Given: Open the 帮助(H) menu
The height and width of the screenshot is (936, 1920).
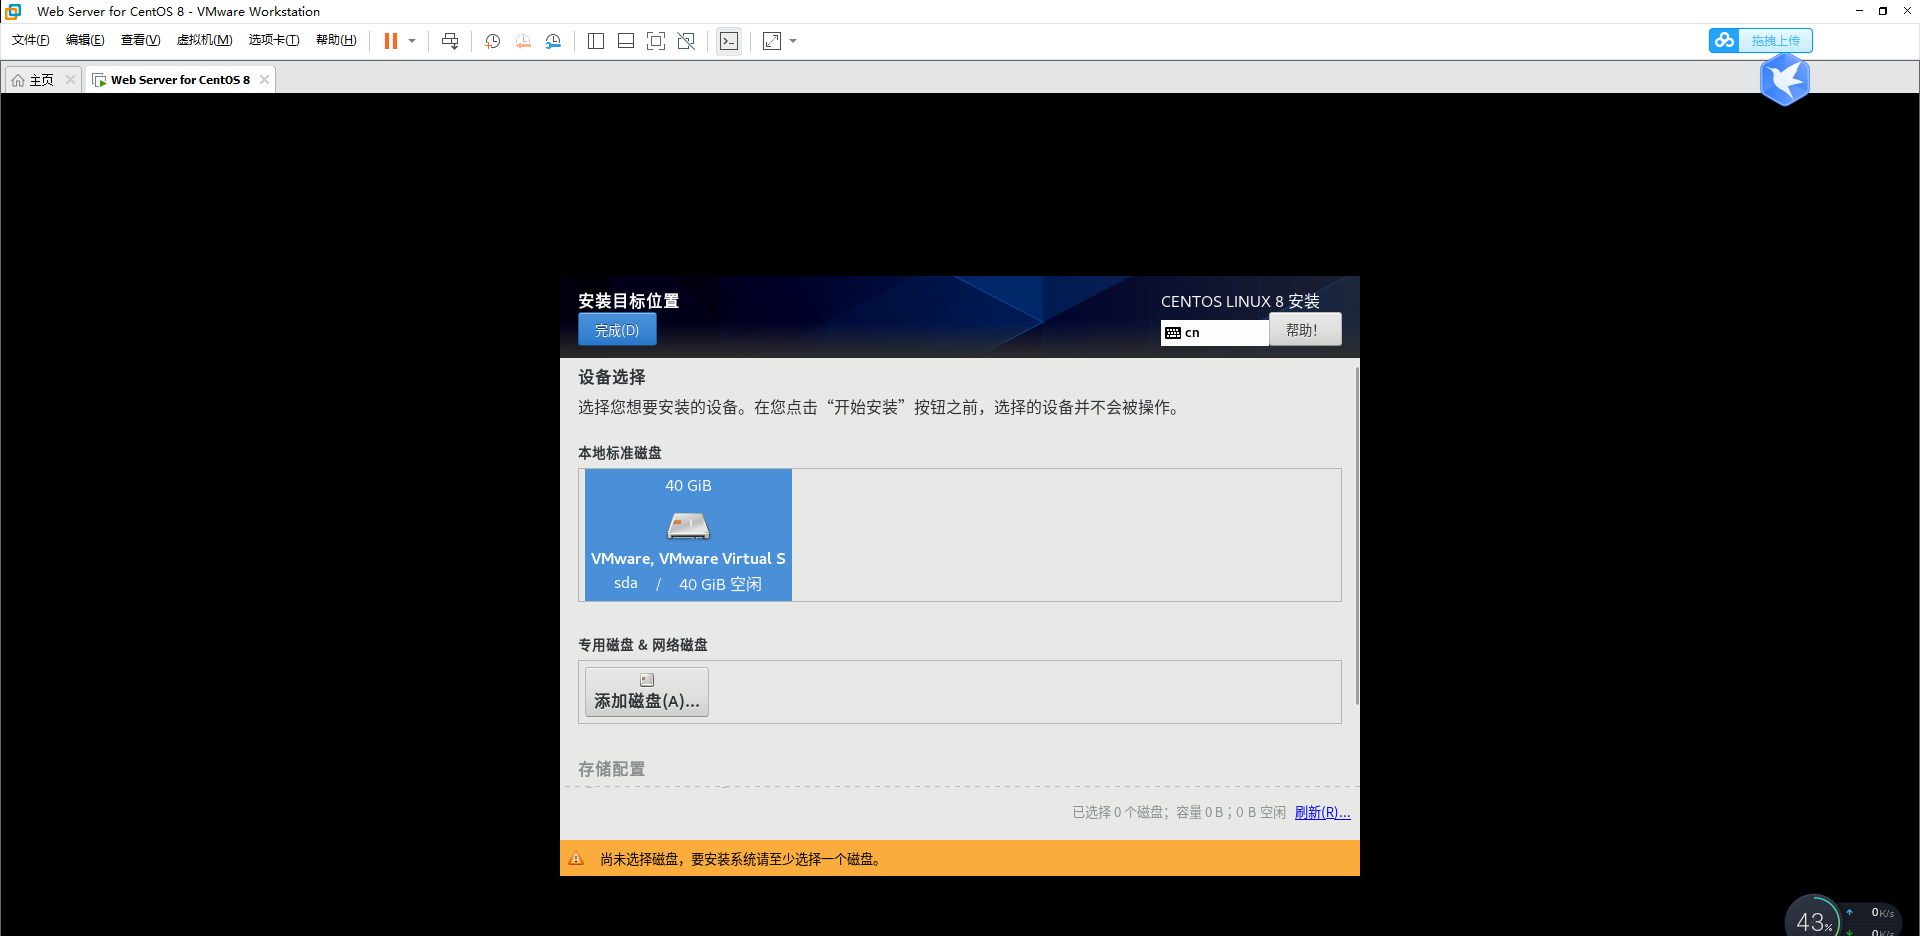Looking at the screenshot, I should (336, 40).
